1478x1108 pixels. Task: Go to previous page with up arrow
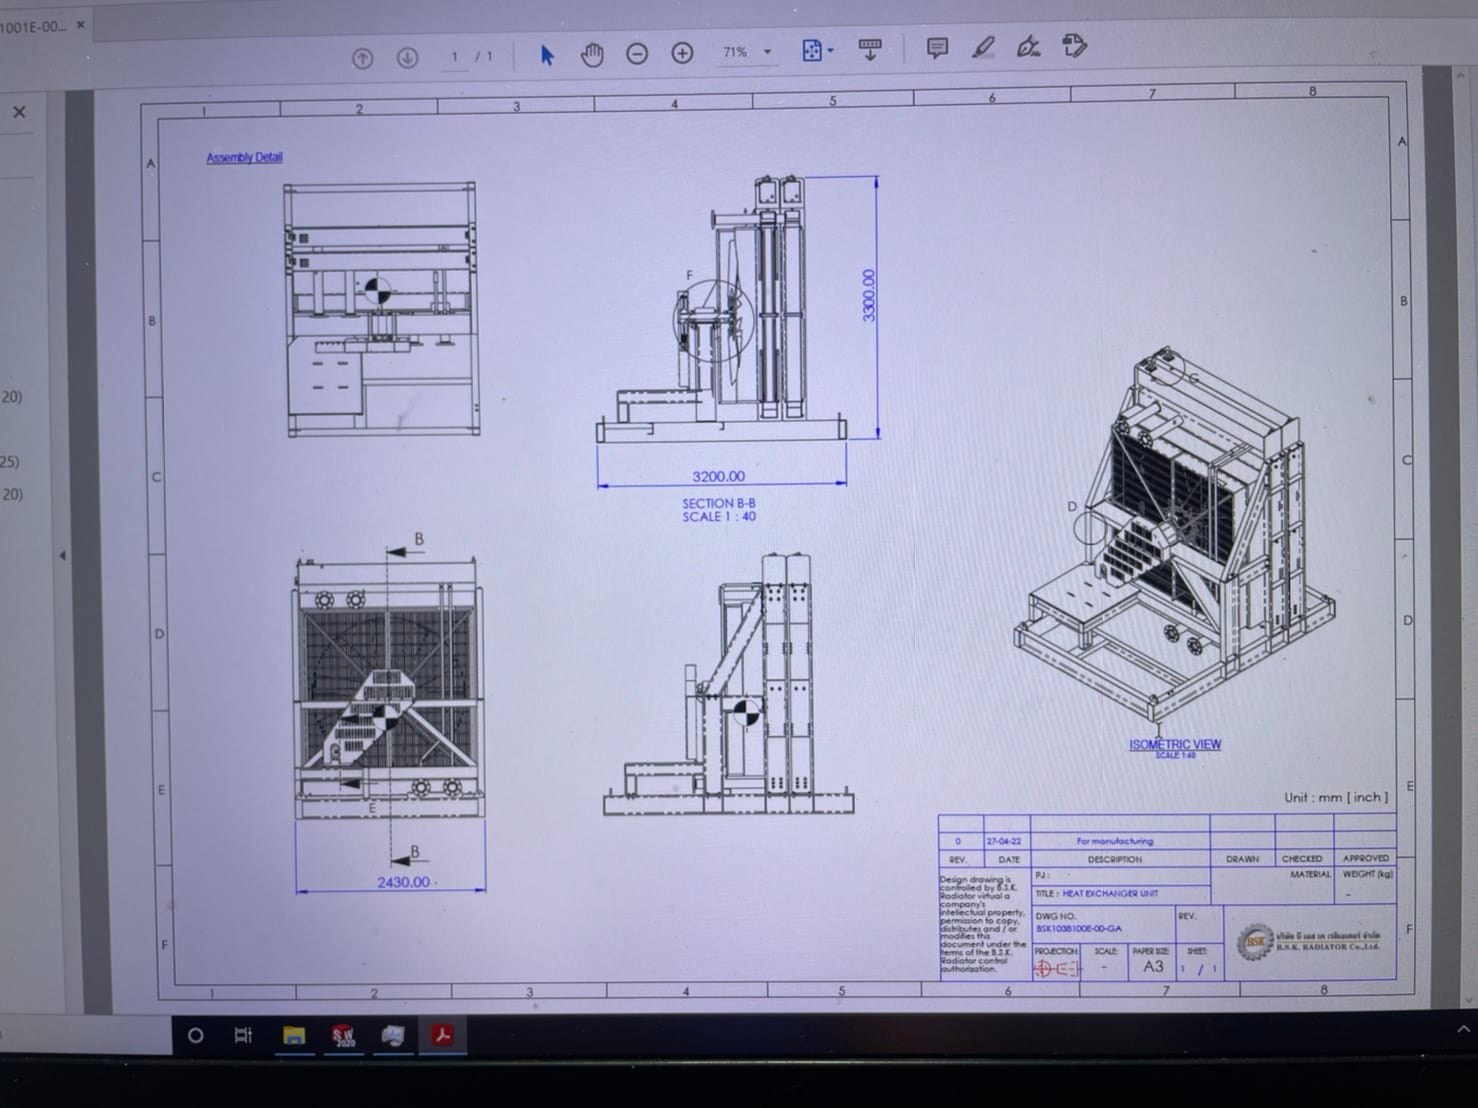pyautogui.click(x=362, y=58)
